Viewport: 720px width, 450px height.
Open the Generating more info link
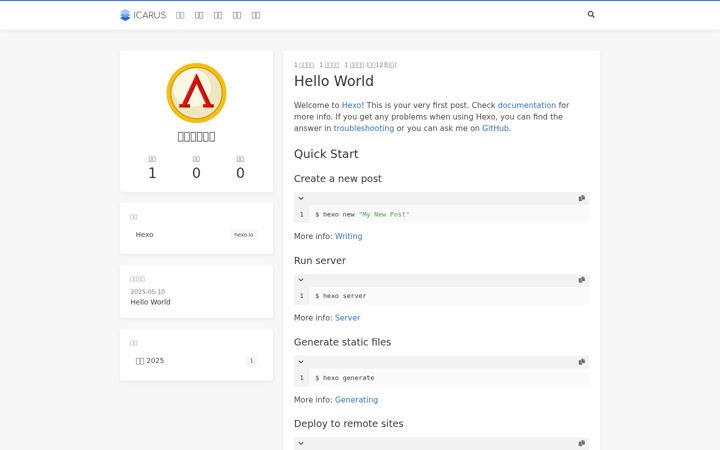point(356,399)
